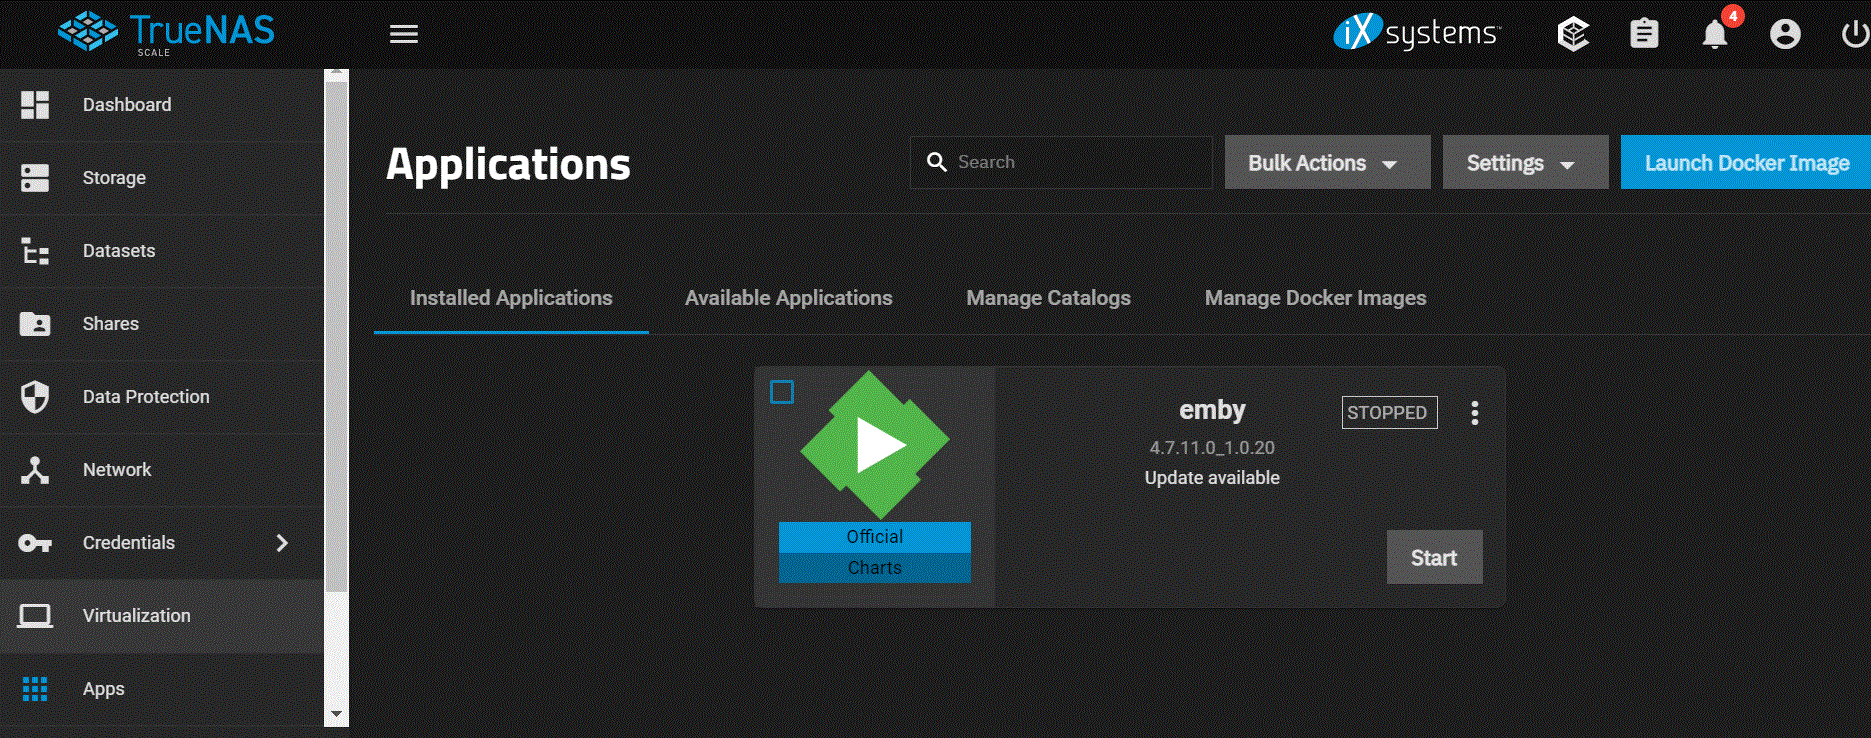This screenshot has width=1871, height=738.
Task: Open emby's three-dot options menu
Action: tap(1474, 413)
